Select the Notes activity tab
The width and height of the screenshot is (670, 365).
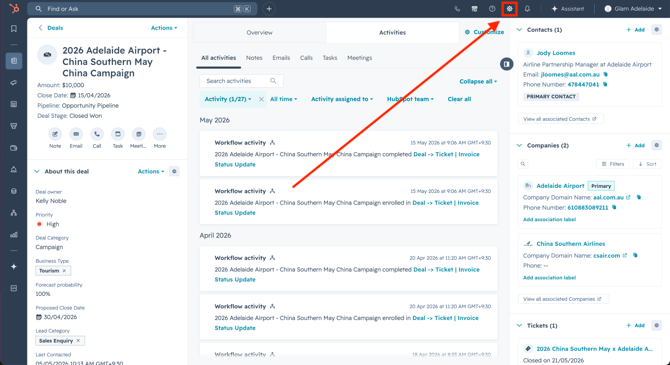point(254,58)
